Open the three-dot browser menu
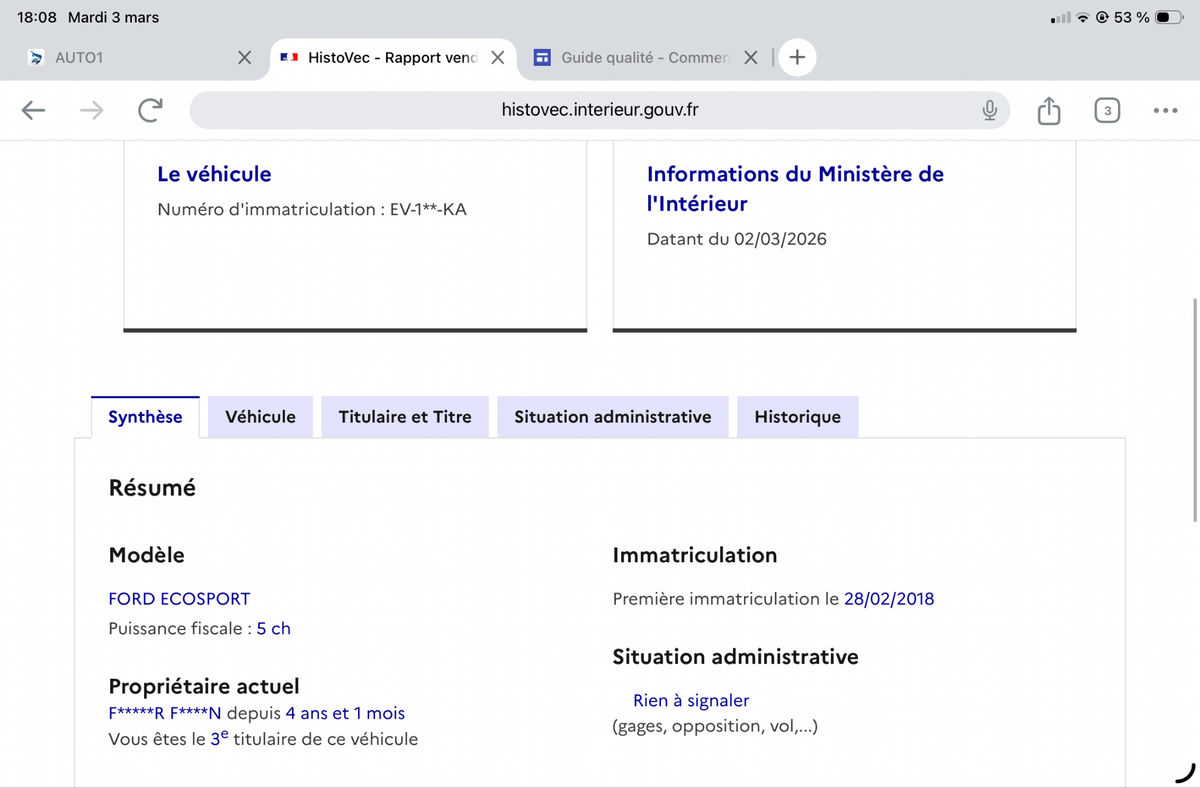Viewport: 1200px width, 788px height. [1165, 111]
